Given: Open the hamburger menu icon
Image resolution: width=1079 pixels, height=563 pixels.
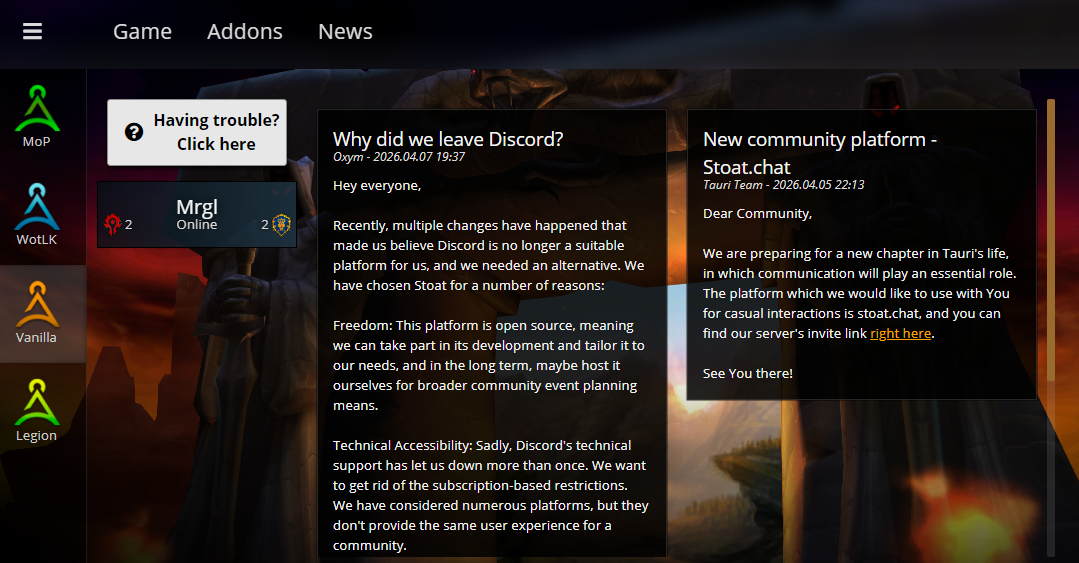Looking at the screenshot, I should click(32, 32).
